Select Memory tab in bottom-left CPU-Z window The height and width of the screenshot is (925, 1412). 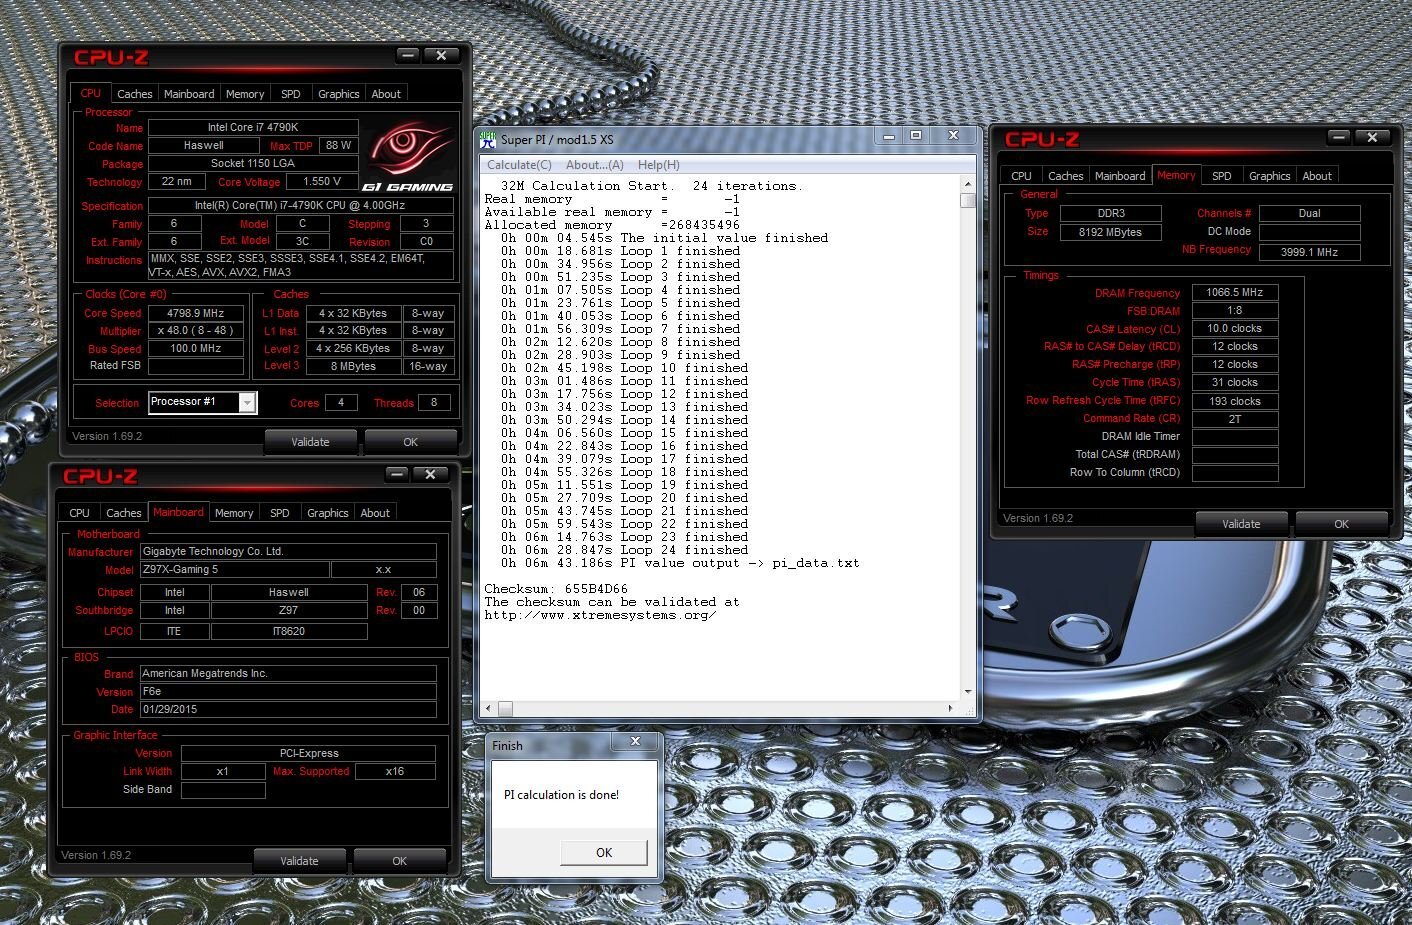(234, 513)
